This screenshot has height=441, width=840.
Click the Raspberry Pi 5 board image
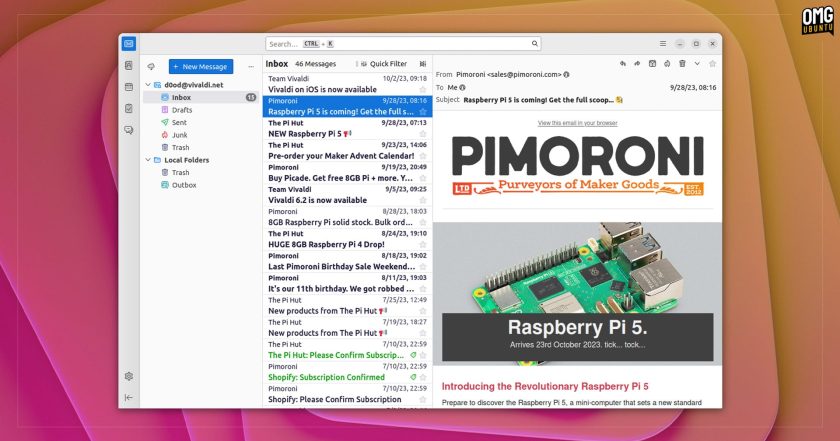pyautogui.click(x=578, y=294)
